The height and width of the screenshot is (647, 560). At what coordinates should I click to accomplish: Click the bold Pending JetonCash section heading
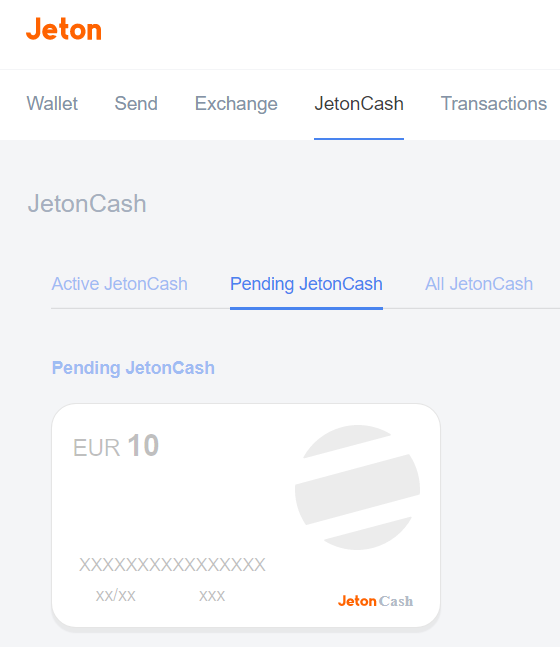[133, 368]
